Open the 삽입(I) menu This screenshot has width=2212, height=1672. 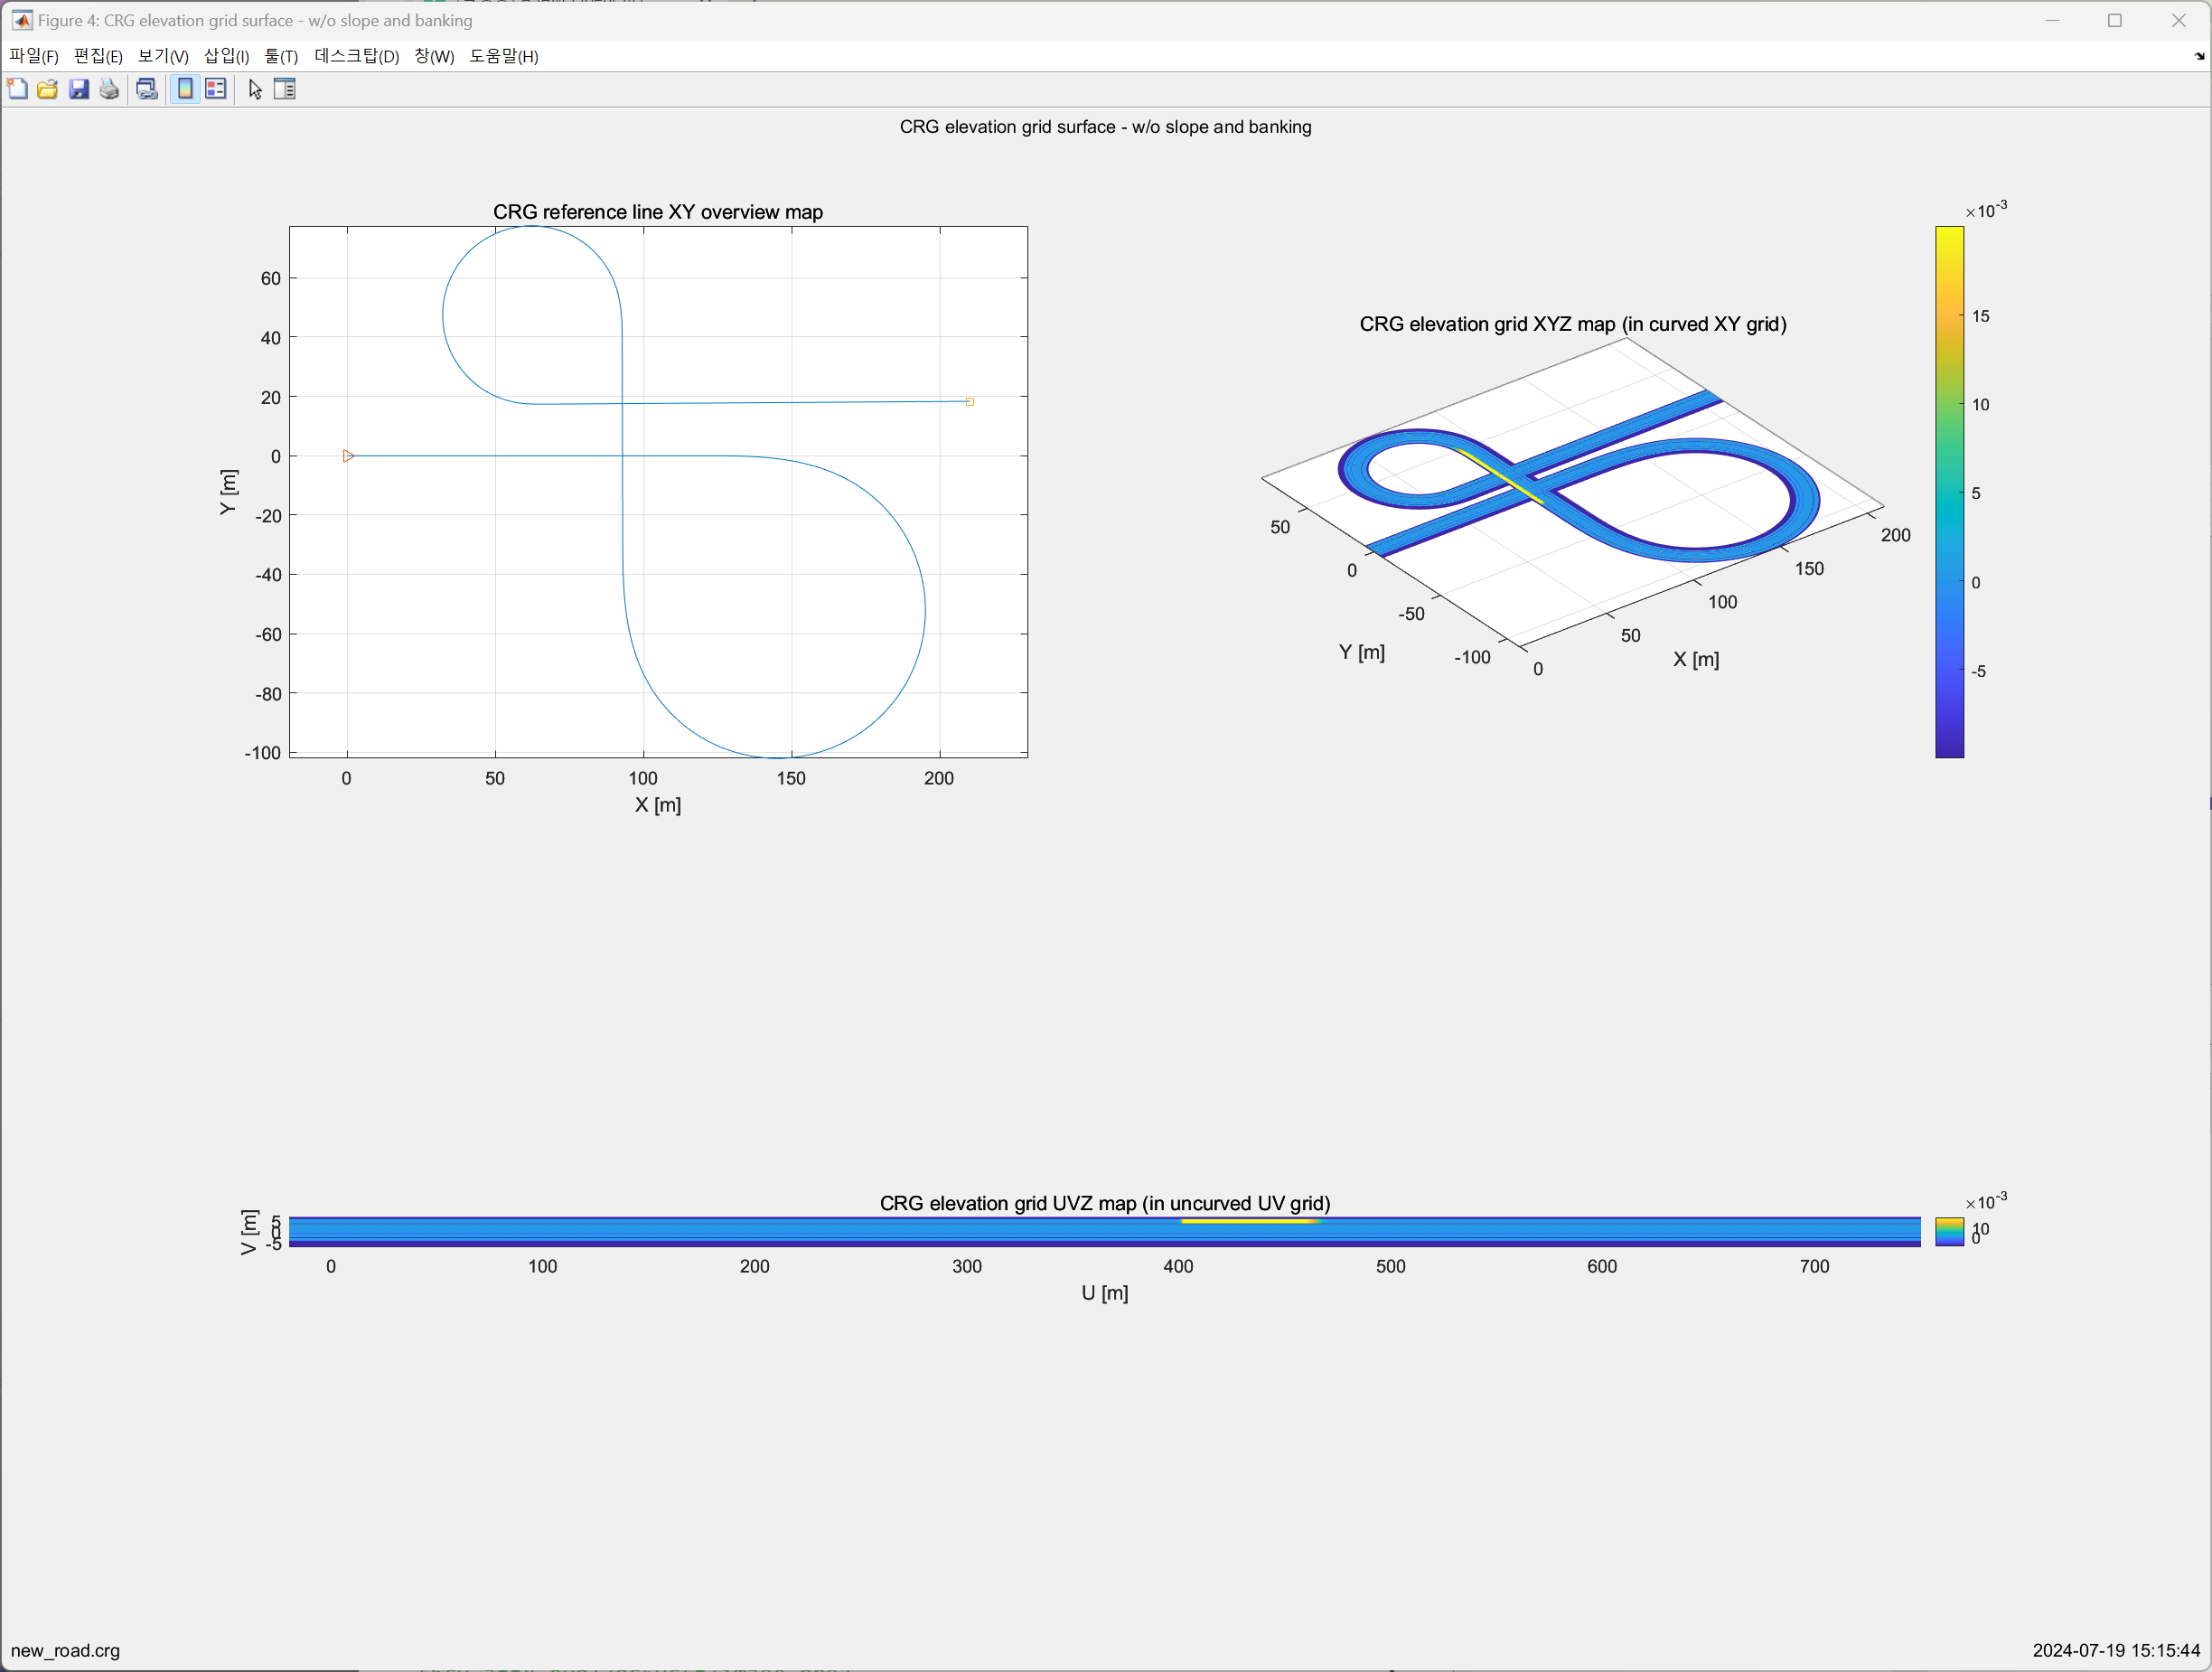227,56
